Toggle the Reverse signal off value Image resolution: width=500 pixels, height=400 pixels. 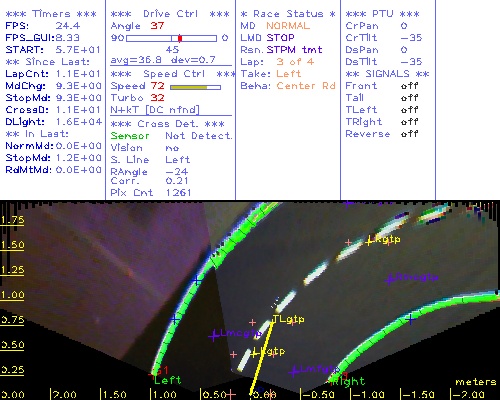pos(409,134)
